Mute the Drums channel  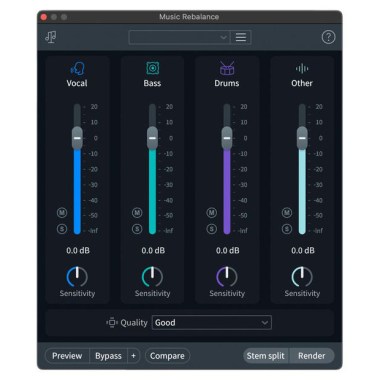[x=212, y=212]
